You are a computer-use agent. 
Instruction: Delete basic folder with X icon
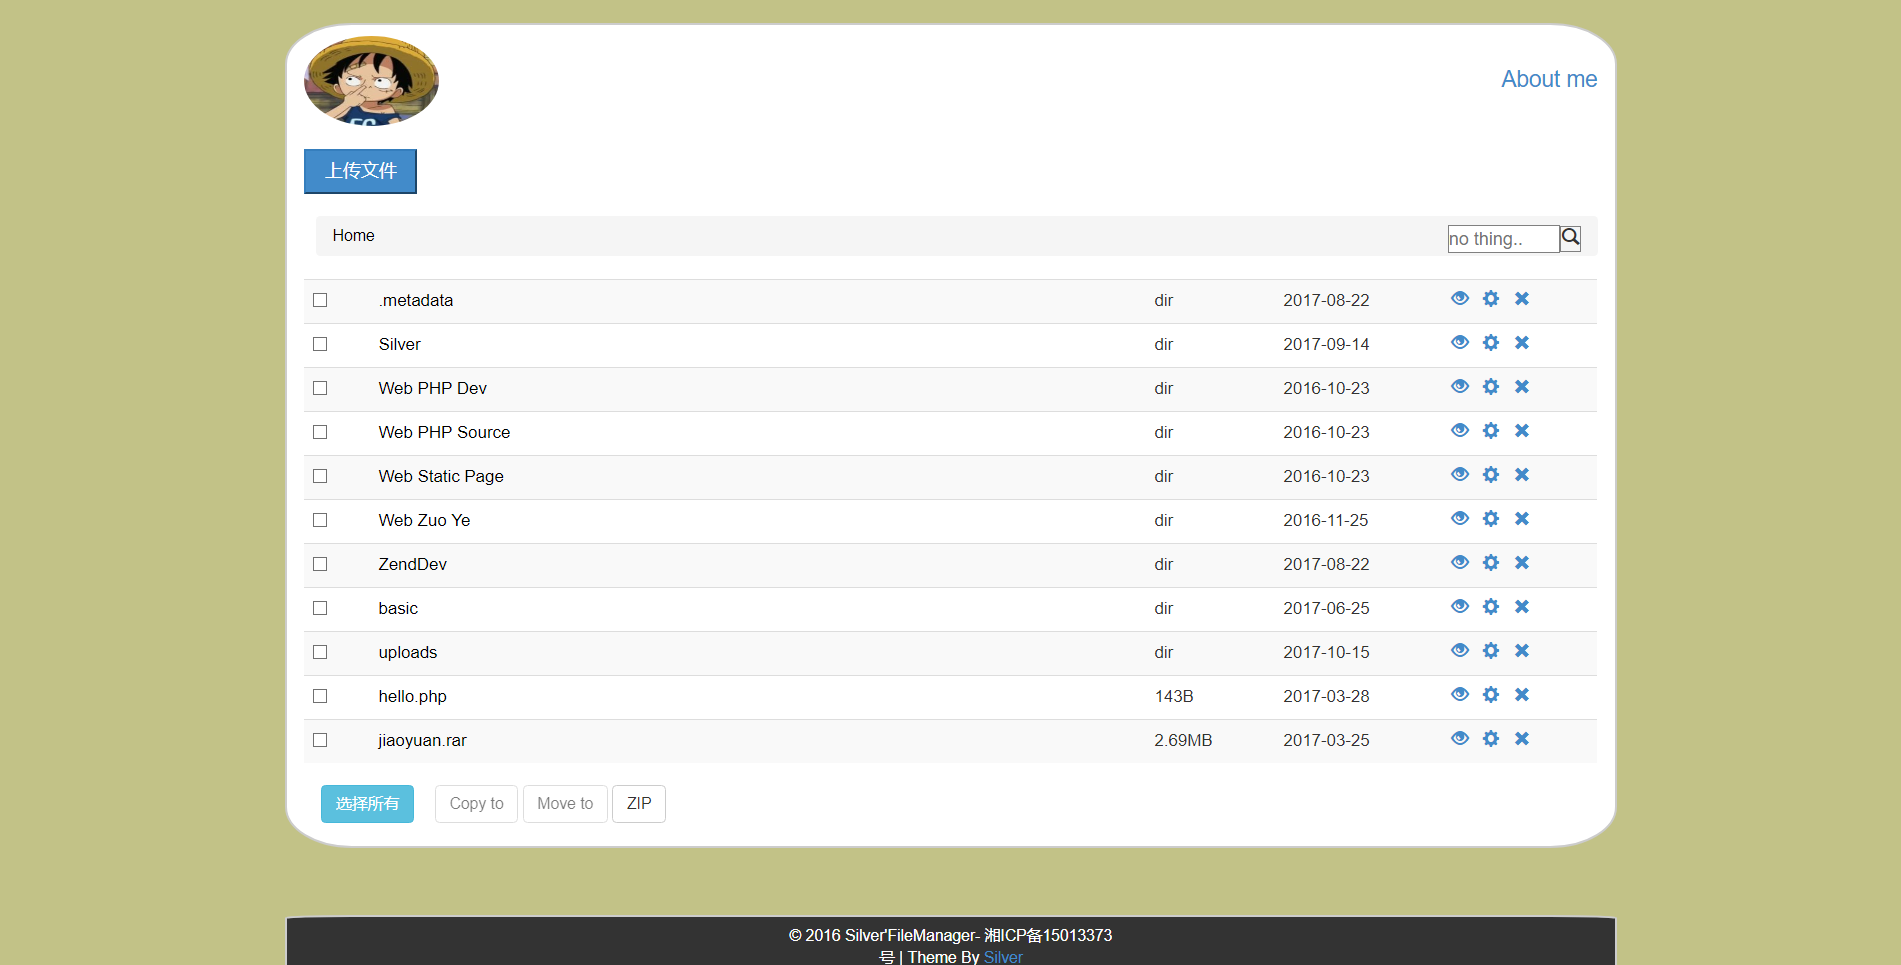(x=1522, y=607)
